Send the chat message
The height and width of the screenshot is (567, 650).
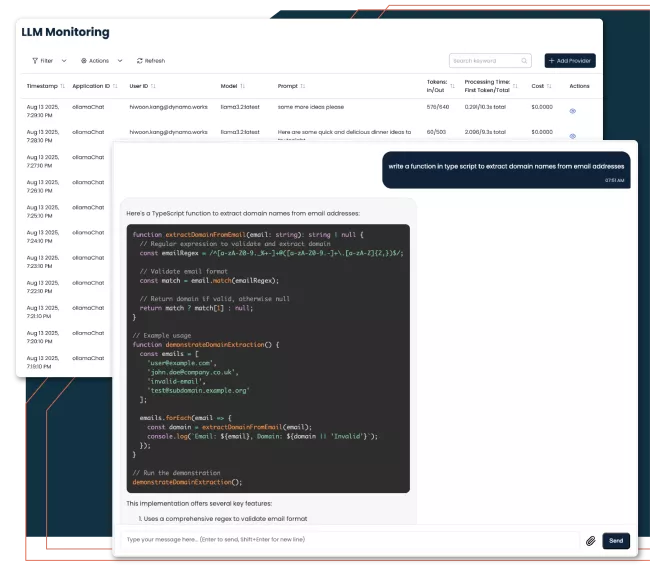pos(616,540)
